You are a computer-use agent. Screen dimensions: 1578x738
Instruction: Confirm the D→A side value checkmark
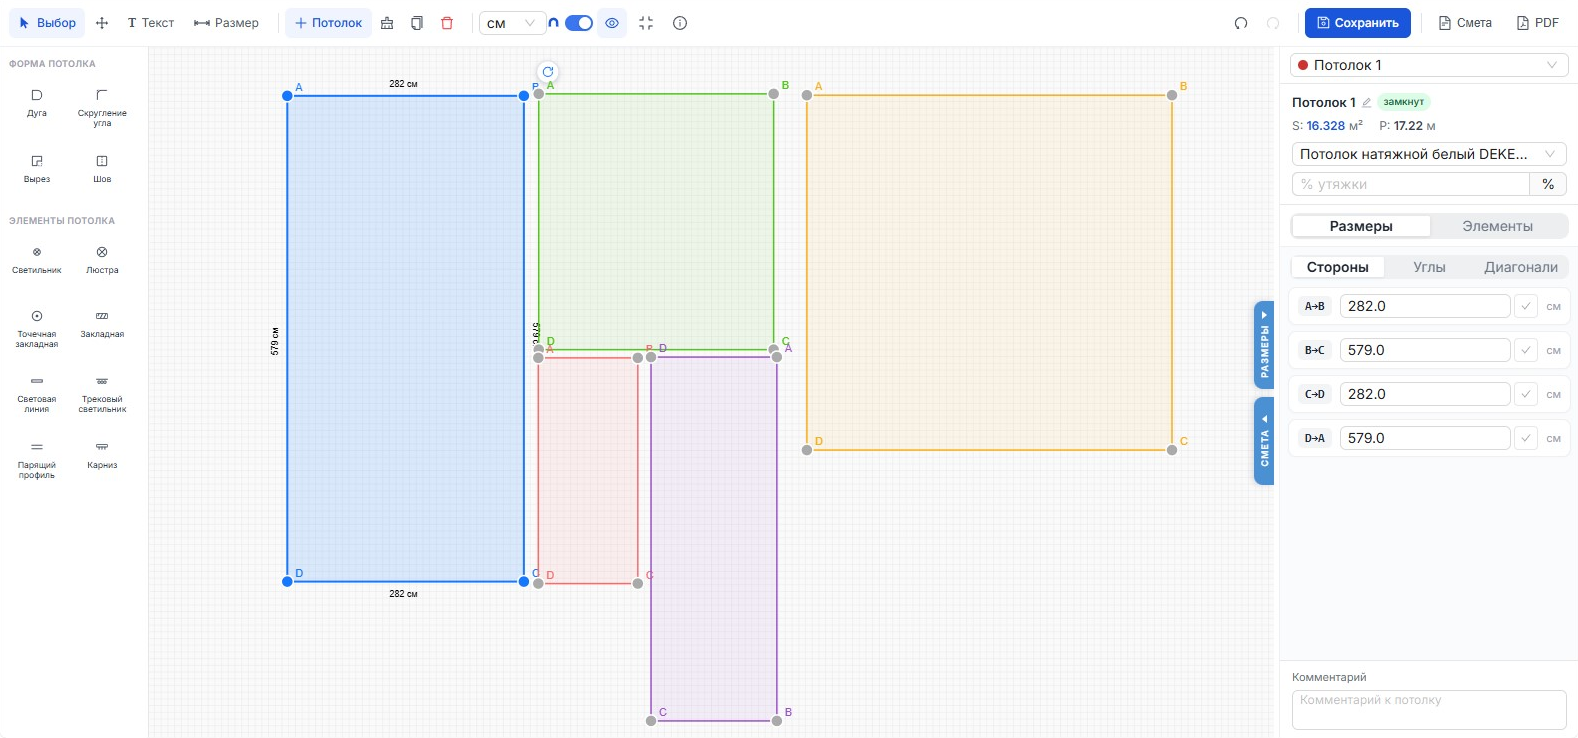click(1526, 438)
